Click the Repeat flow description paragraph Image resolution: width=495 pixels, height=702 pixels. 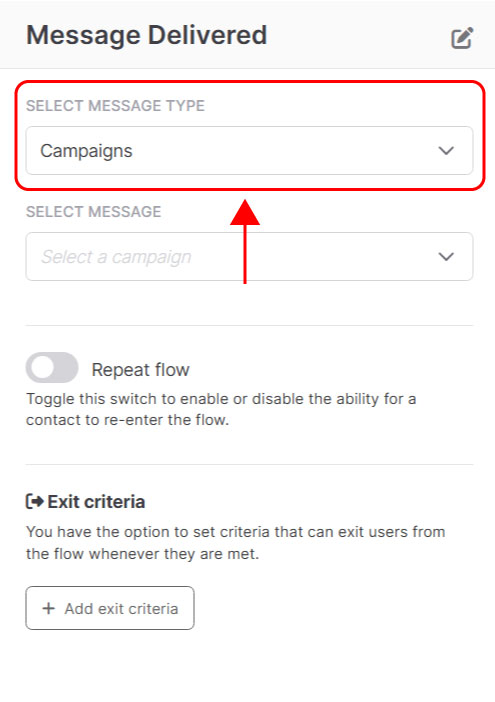point(221,409)
